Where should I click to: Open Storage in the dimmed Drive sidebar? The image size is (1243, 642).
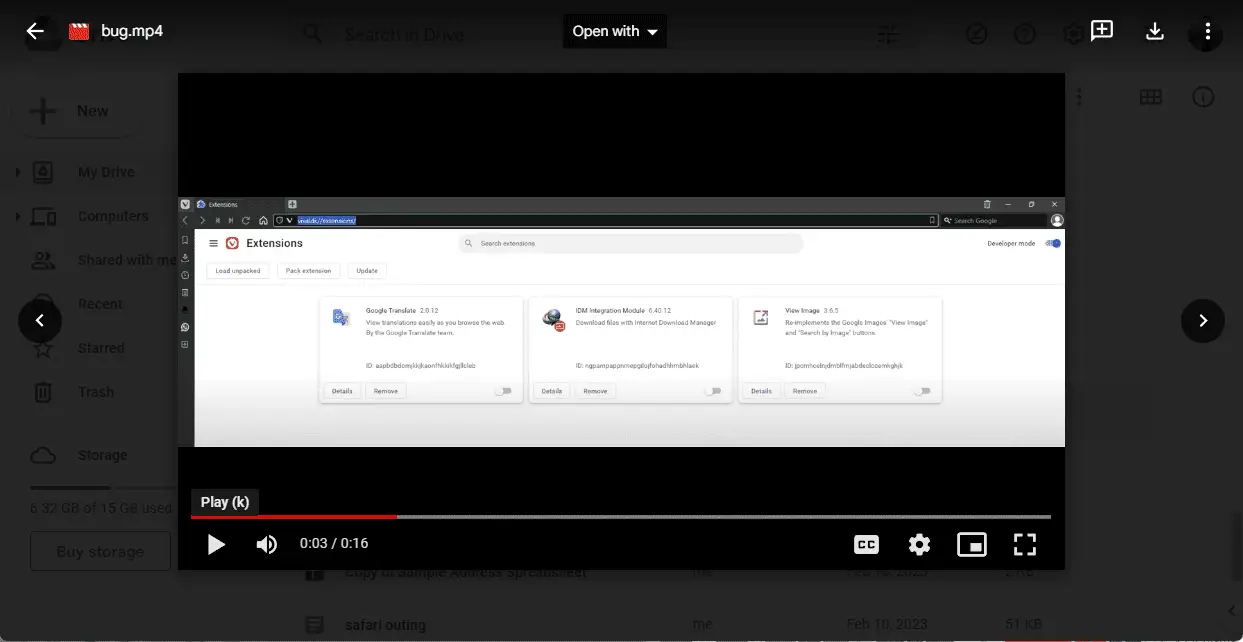102,455
